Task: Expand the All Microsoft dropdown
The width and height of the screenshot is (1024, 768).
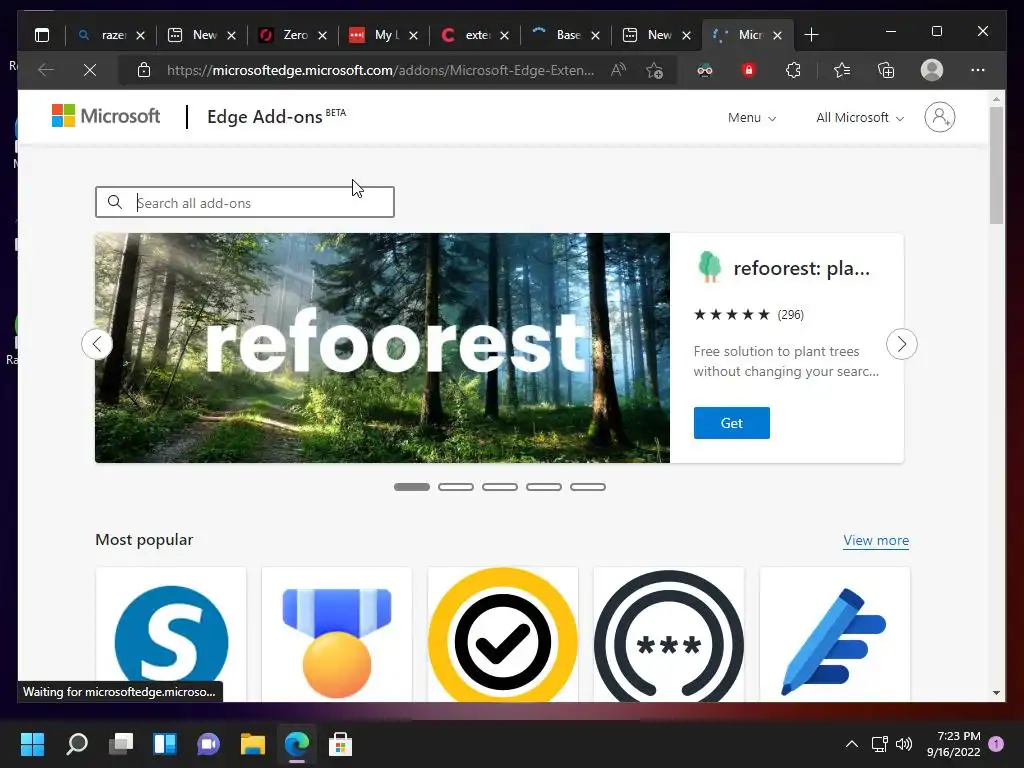Action: 860,118
